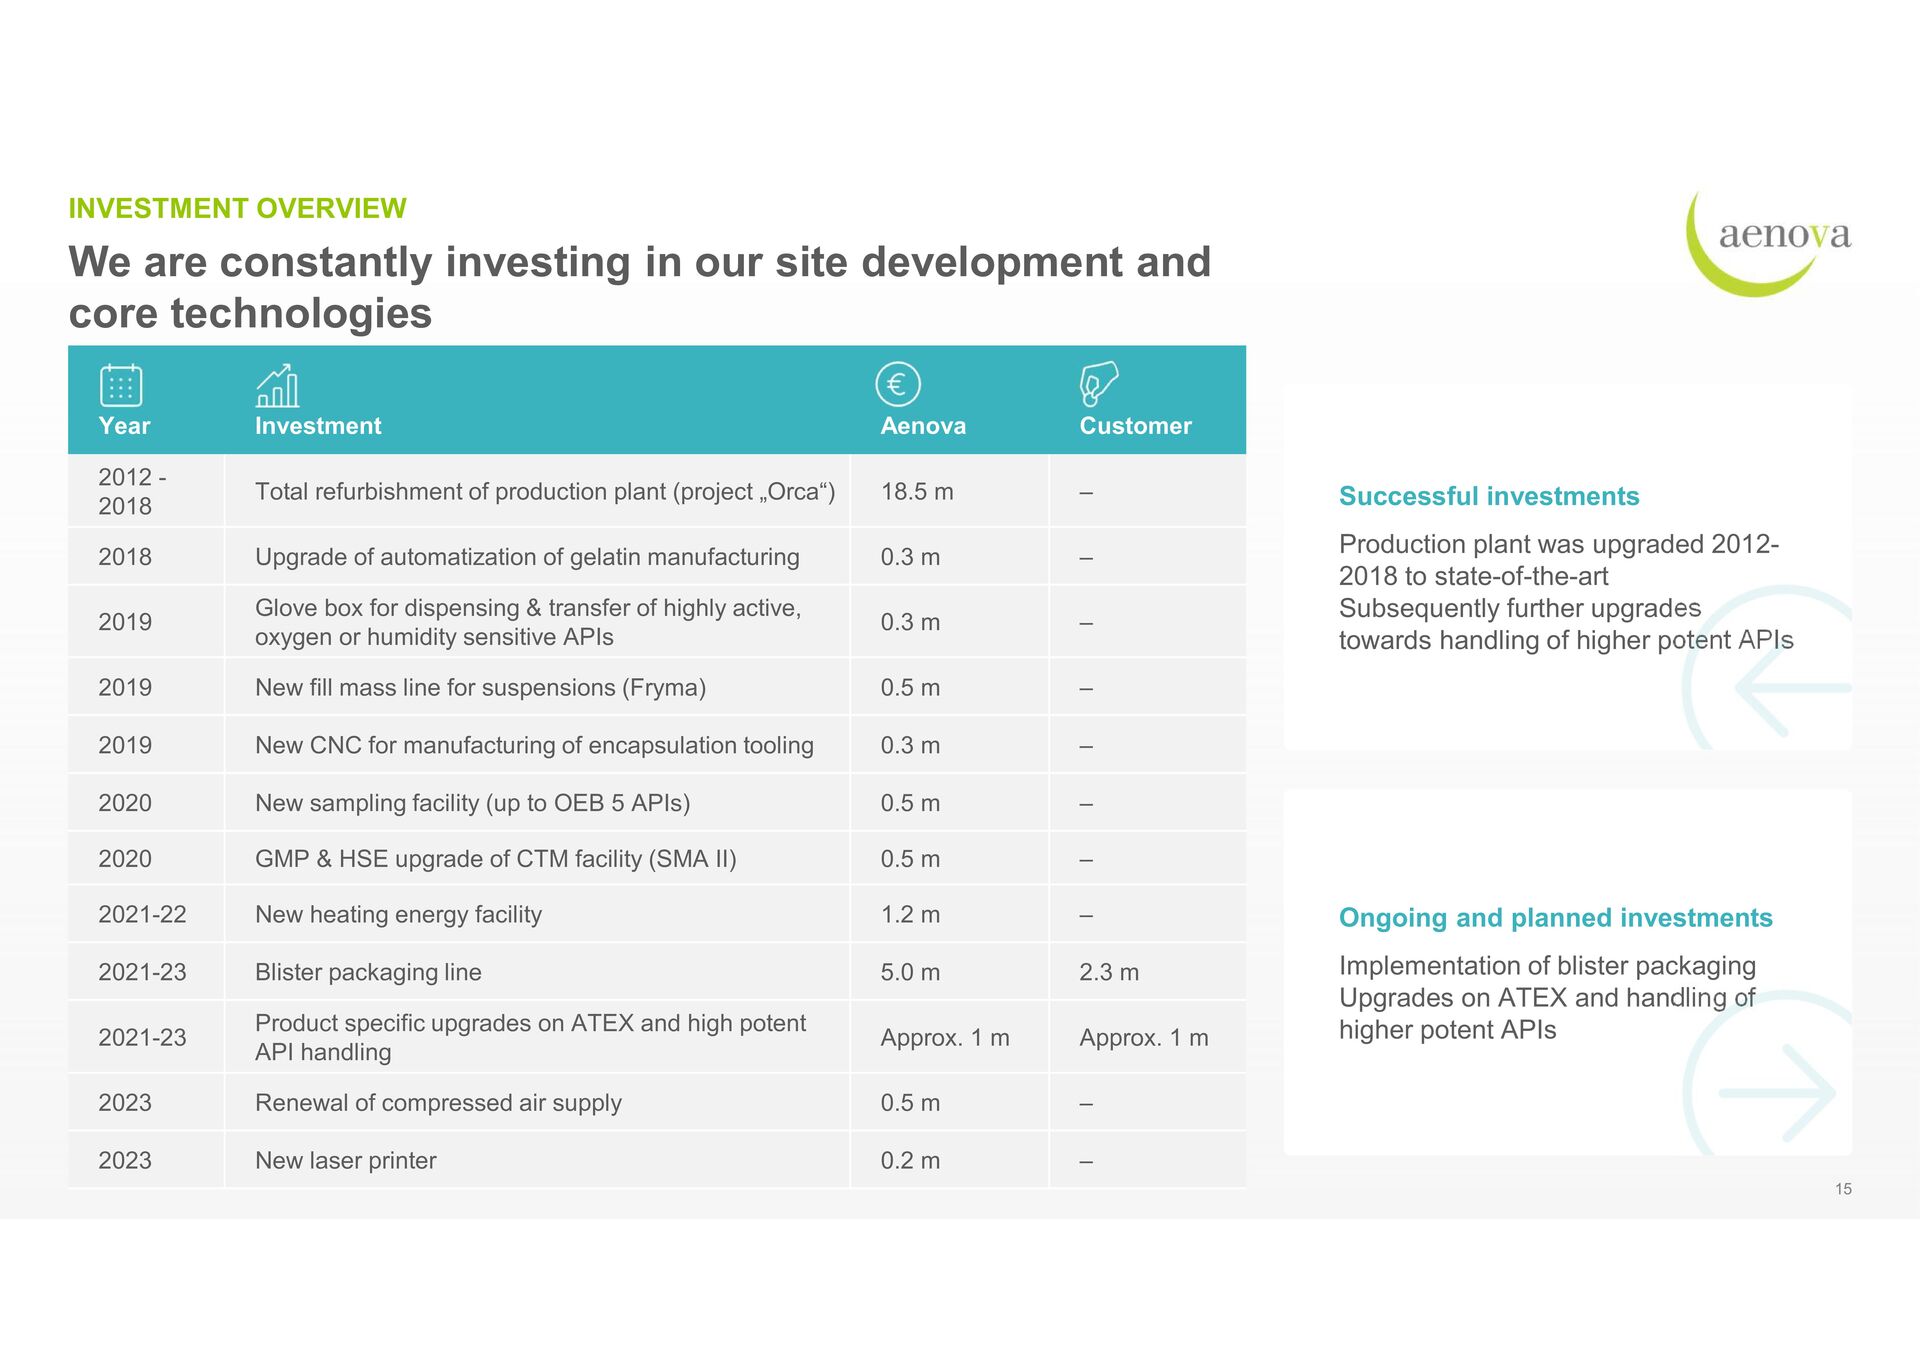This screenshot has width=1920, height=1358.
Task: Click the Customer column header
Action: coord(1135,426)
